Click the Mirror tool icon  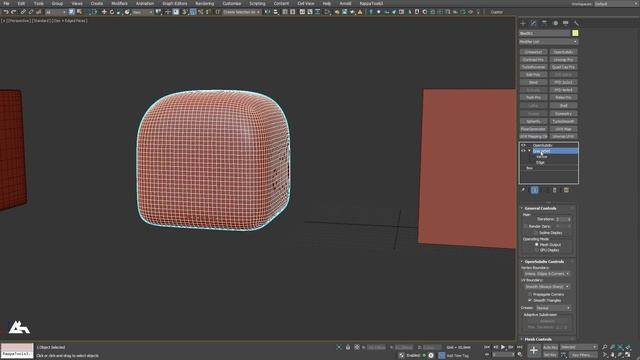pos(267,12)
